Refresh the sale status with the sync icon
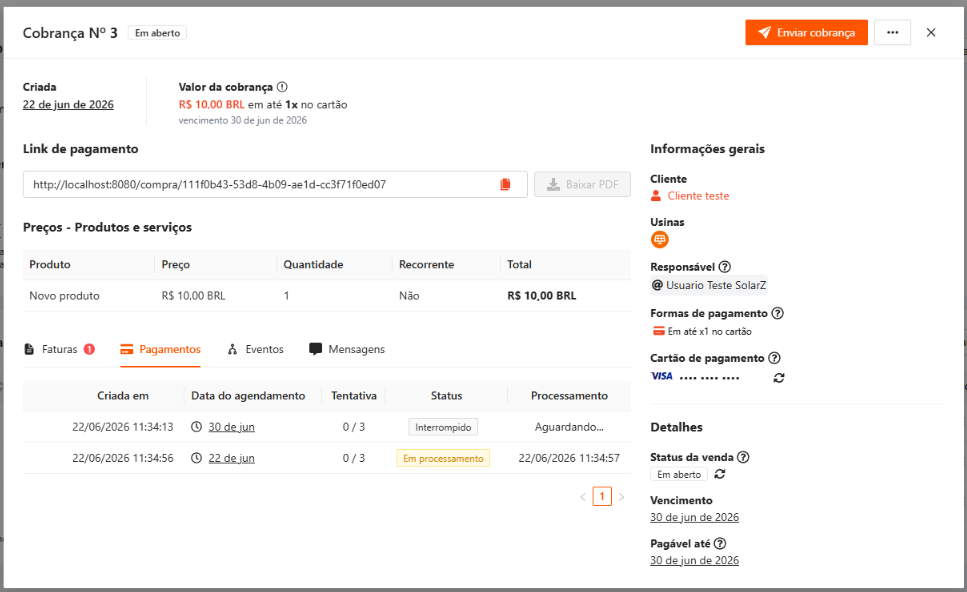Image resolution: width=967 pixels, height=592 pixels. coord(720,474)
